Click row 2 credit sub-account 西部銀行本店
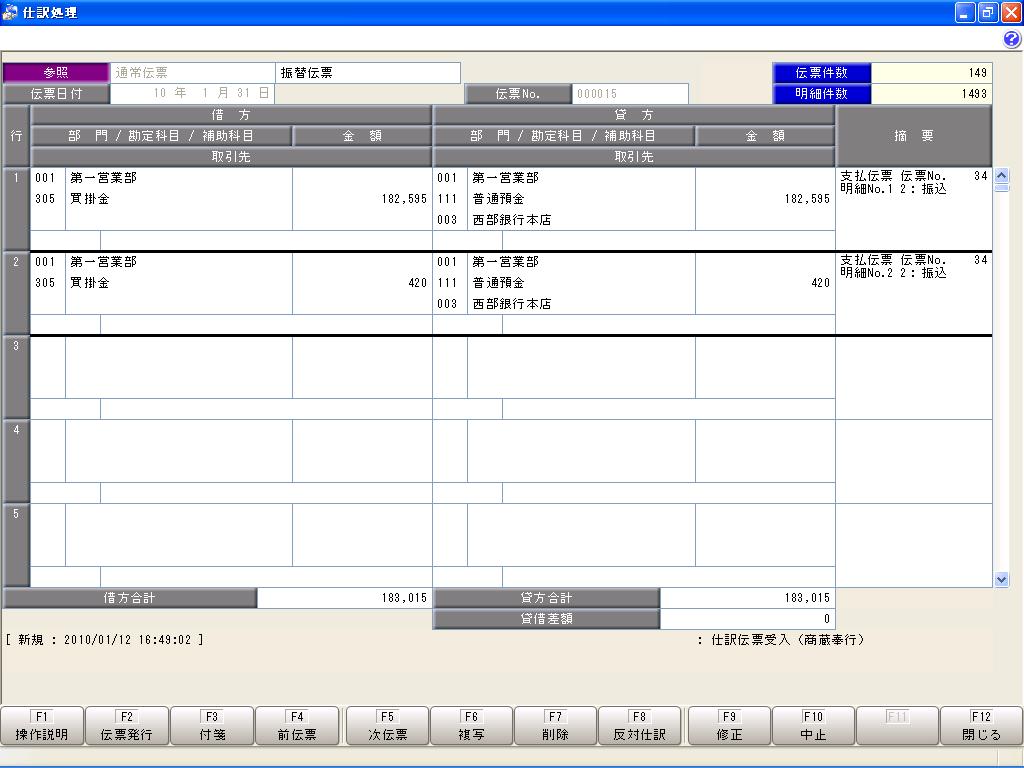Viewport: 1024px width, 768px height. coord(511,304)
